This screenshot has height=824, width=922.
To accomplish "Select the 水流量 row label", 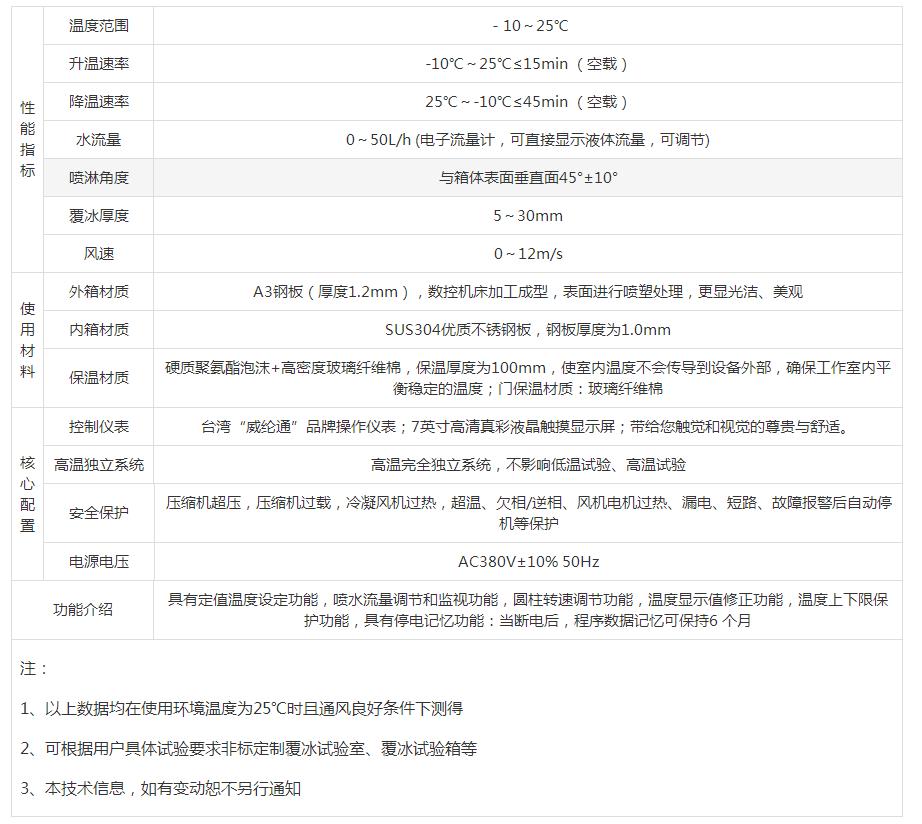I will [x=98, y=140].
